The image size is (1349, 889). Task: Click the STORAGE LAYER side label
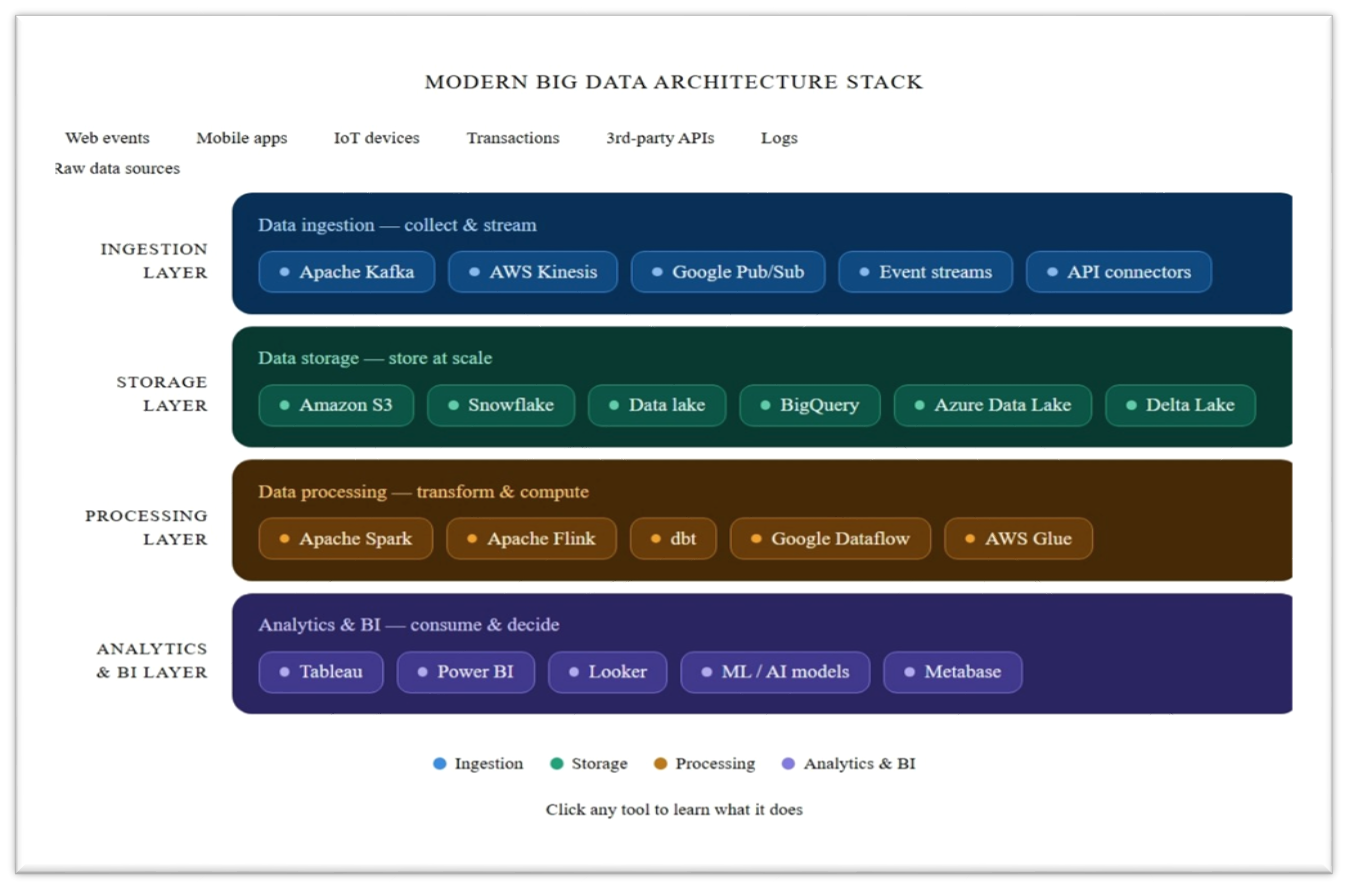tap(162, 394)
